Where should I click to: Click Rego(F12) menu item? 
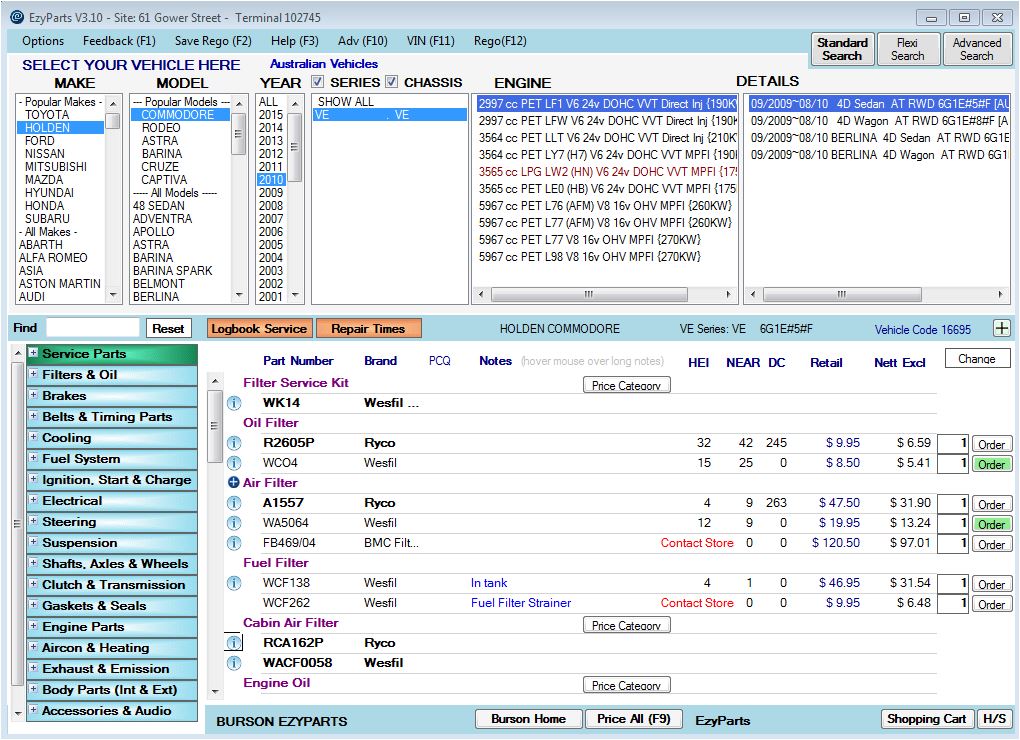click(500, 41)
